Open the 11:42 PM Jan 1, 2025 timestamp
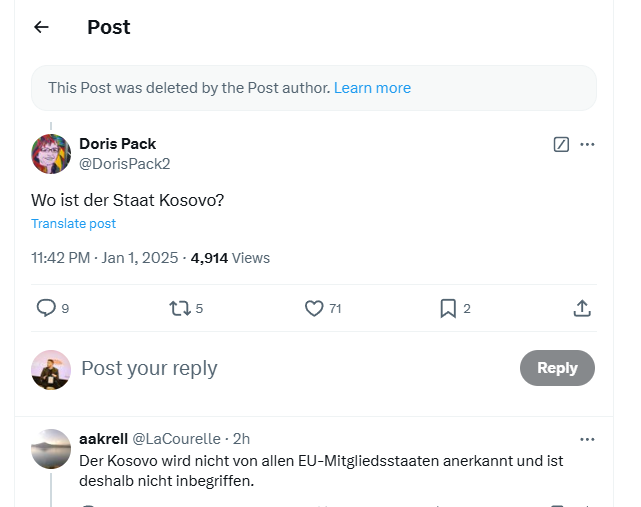The height and width of the screenshot is (507, 641). pos(104,258)
